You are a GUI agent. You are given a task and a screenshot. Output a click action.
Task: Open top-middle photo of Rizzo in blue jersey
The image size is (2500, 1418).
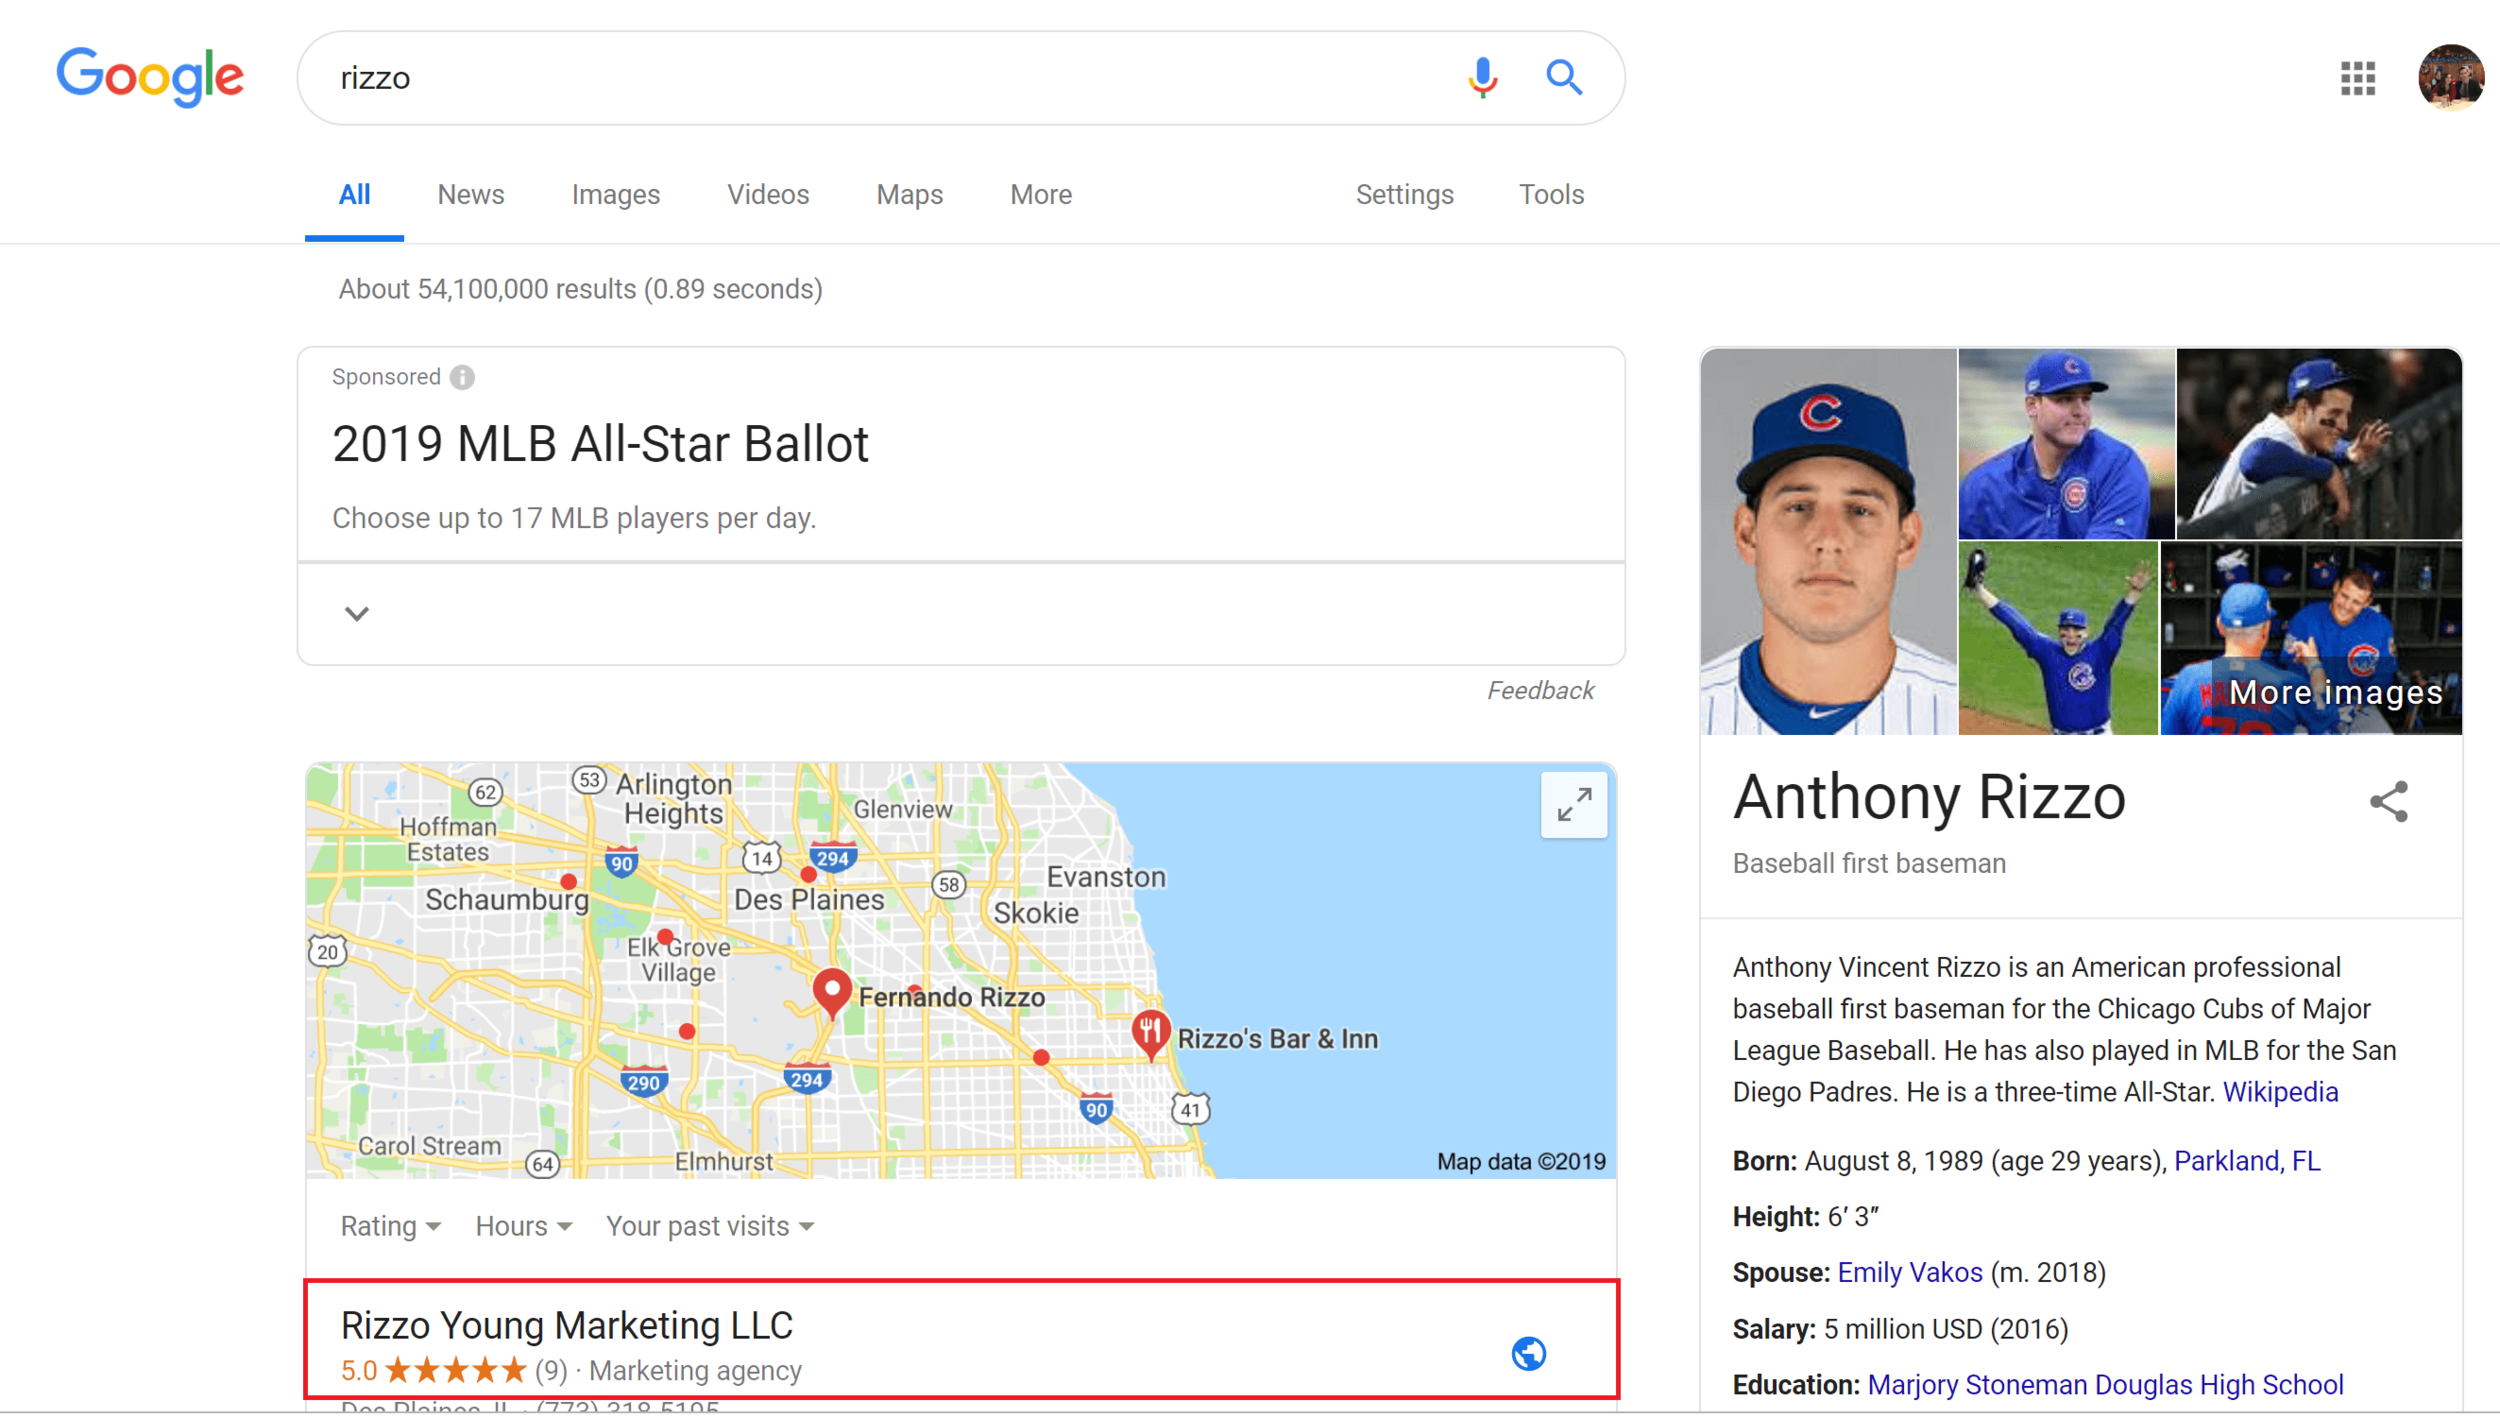click(x=2066, y=443)
